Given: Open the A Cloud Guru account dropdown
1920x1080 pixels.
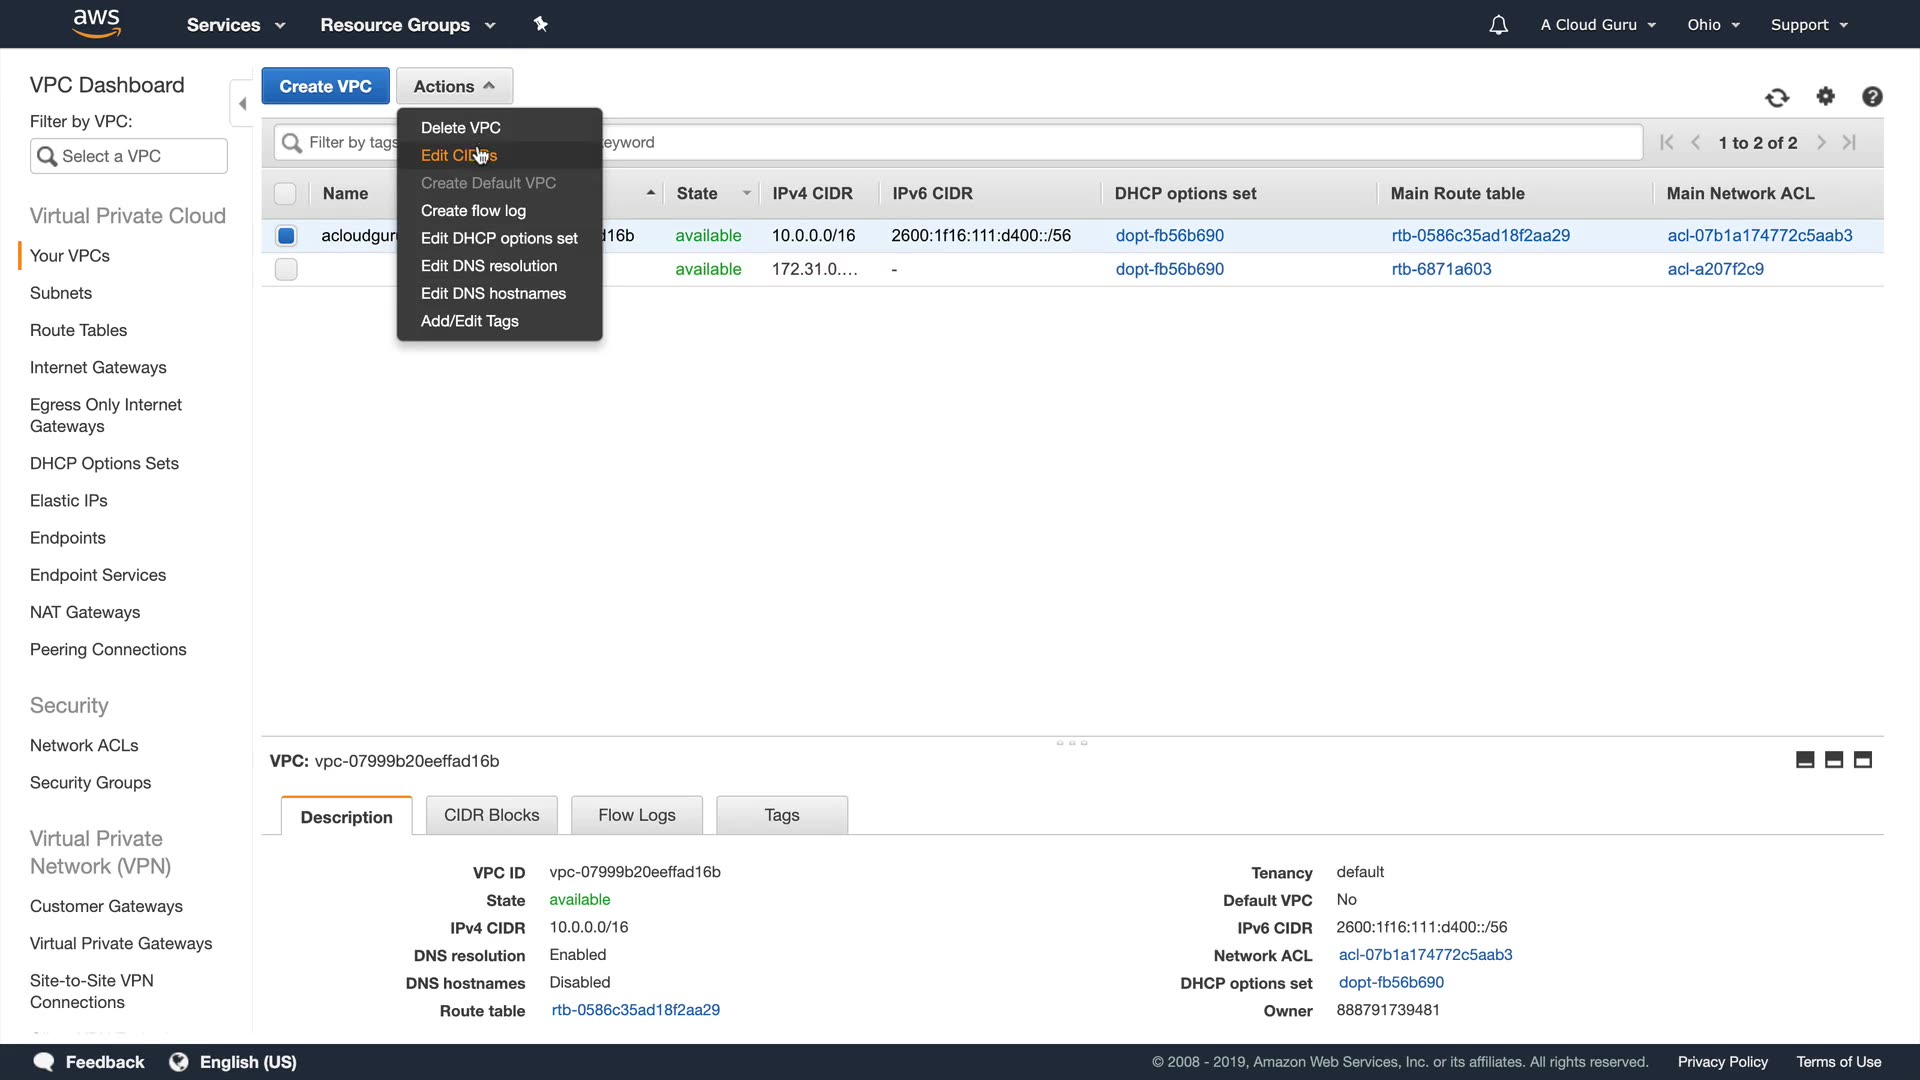Looking at the screenshot, I should click(x=1597, y=25).
